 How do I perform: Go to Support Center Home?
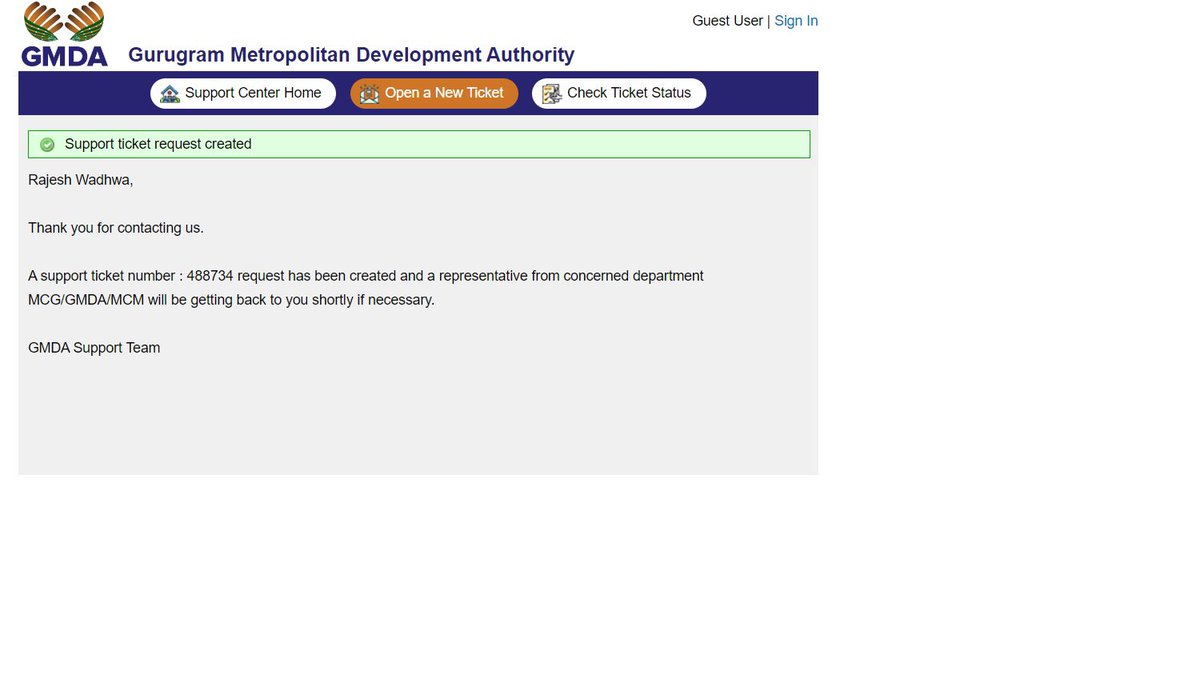pos(241,93)
